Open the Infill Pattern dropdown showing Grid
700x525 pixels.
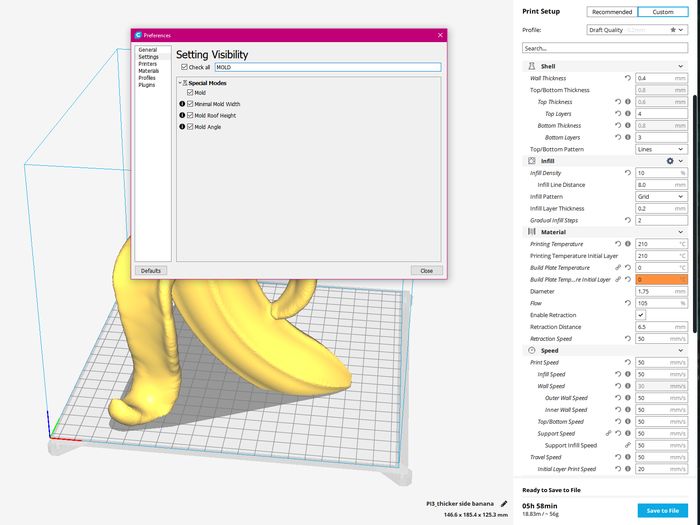click(x=661, y=197)
